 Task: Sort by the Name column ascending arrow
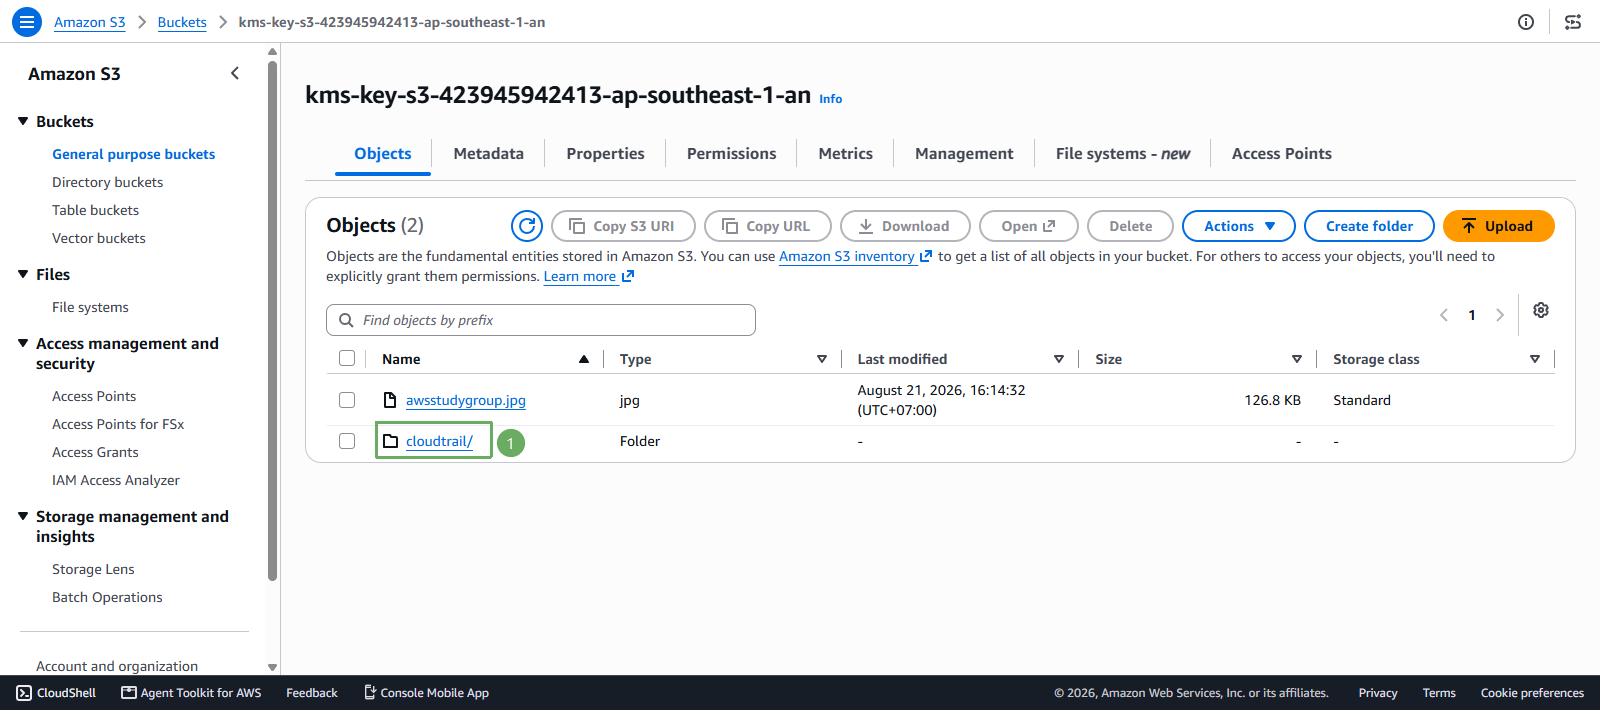coord(584,359)
